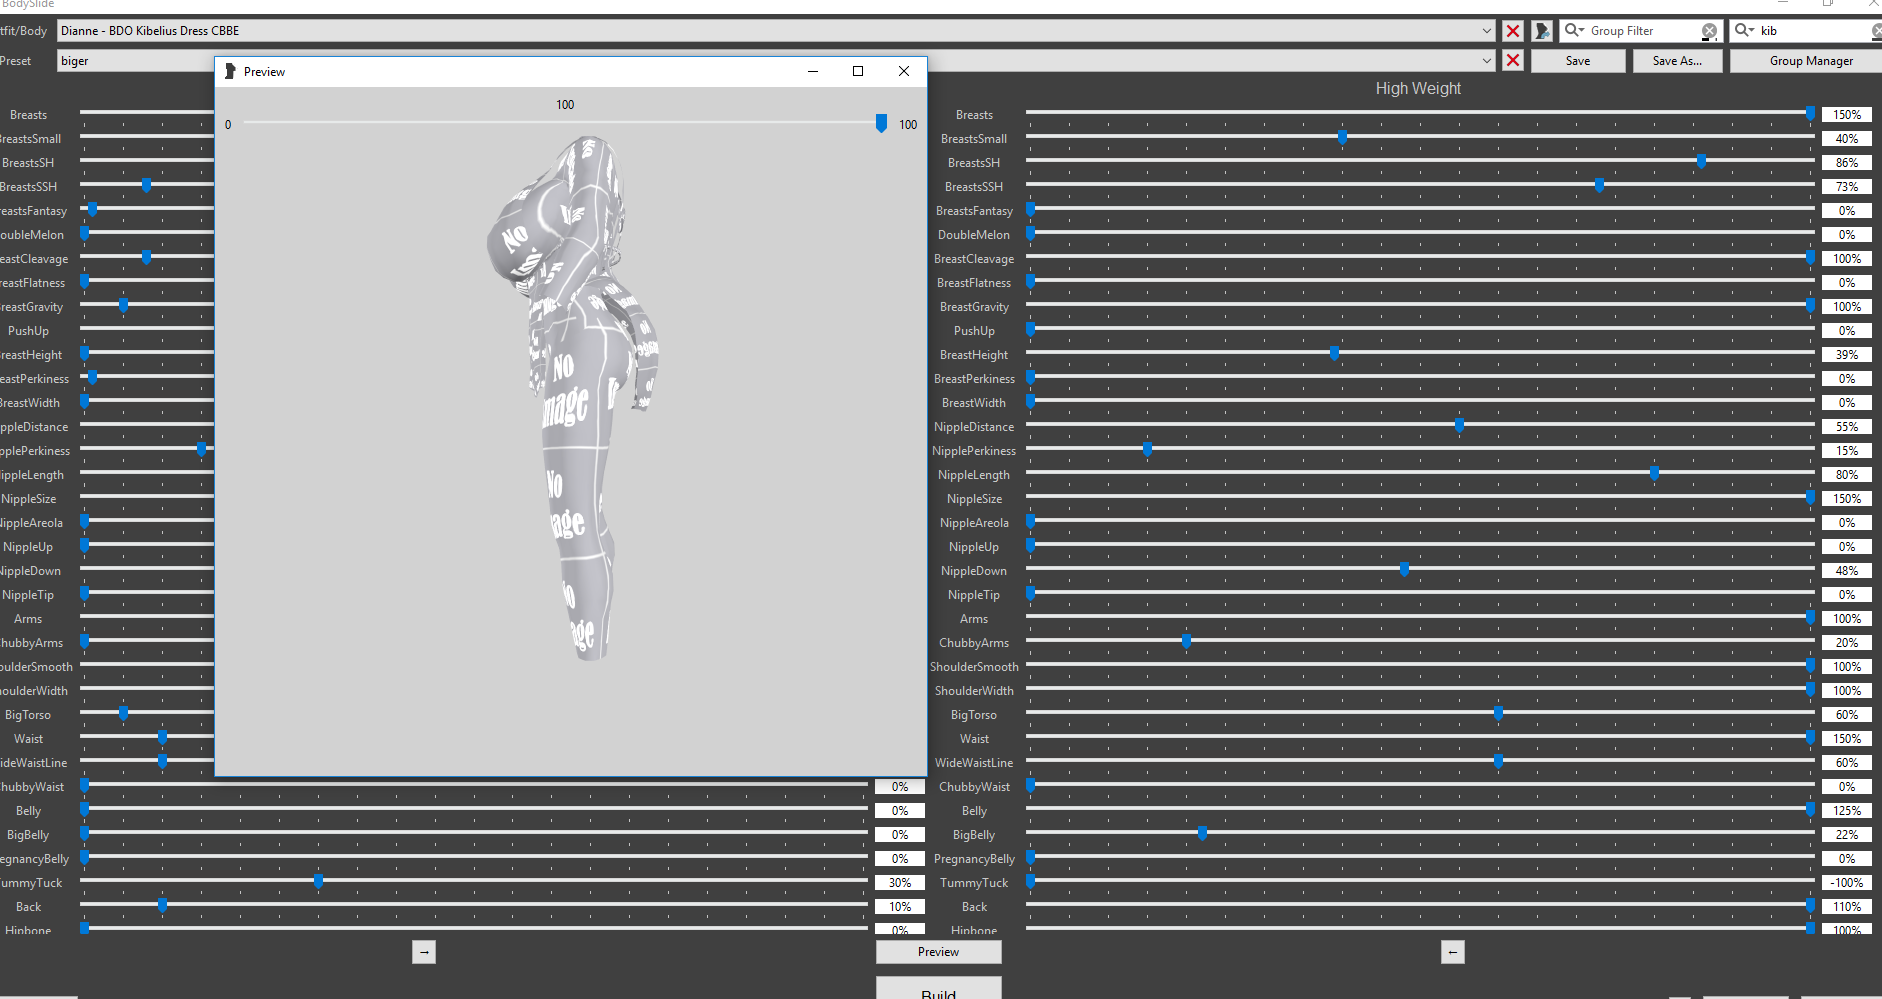
Task: Click the Preview button below the sliders
Action: [x=938, y=952]
